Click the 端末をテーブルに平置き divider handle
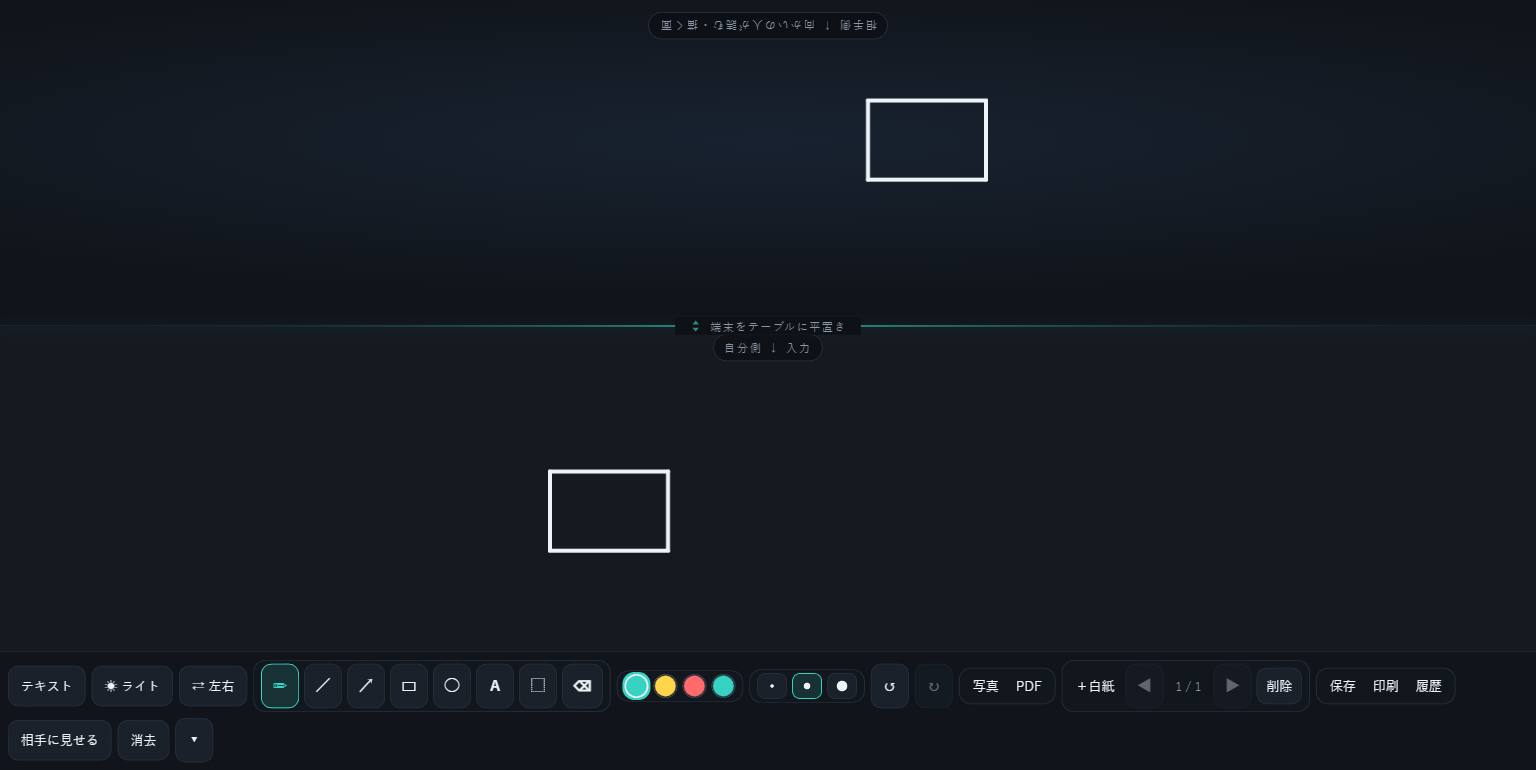1536x770 pixels. (x=768, y=326)
